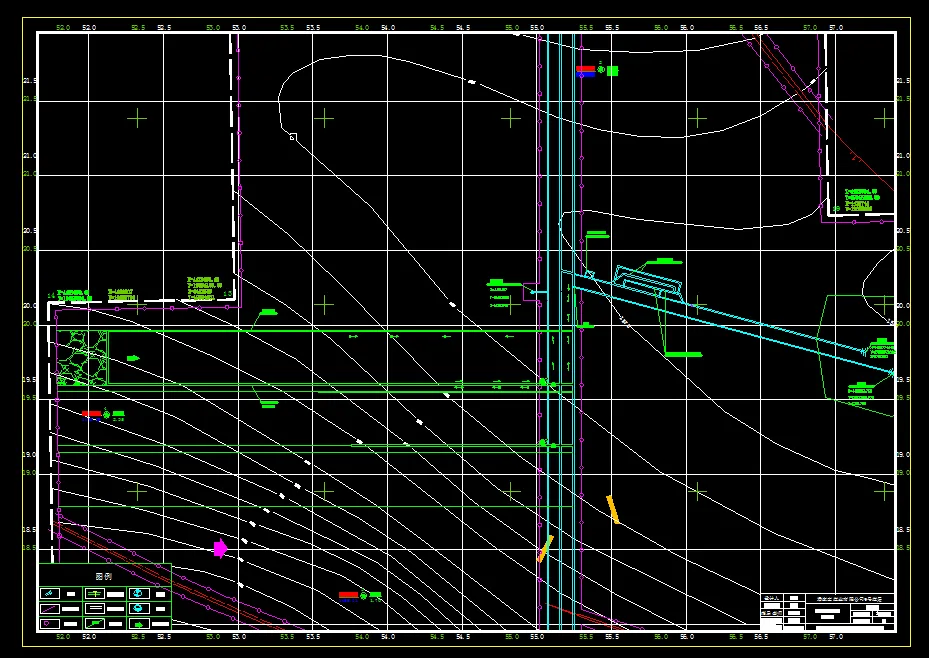Select the orange bar crossing the cyan pipeline
The image size is (929, 658).
click(544, 548)
